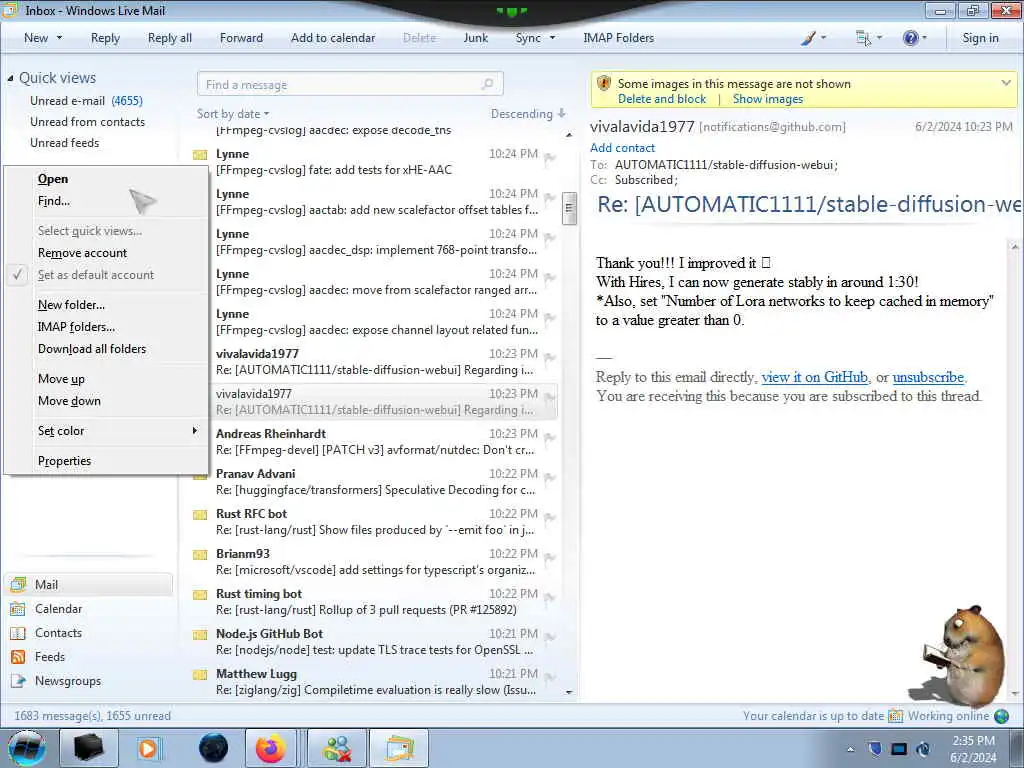Select Unread from contacts quick view
The image size is (1024, 768).
(x=88, y=122)
